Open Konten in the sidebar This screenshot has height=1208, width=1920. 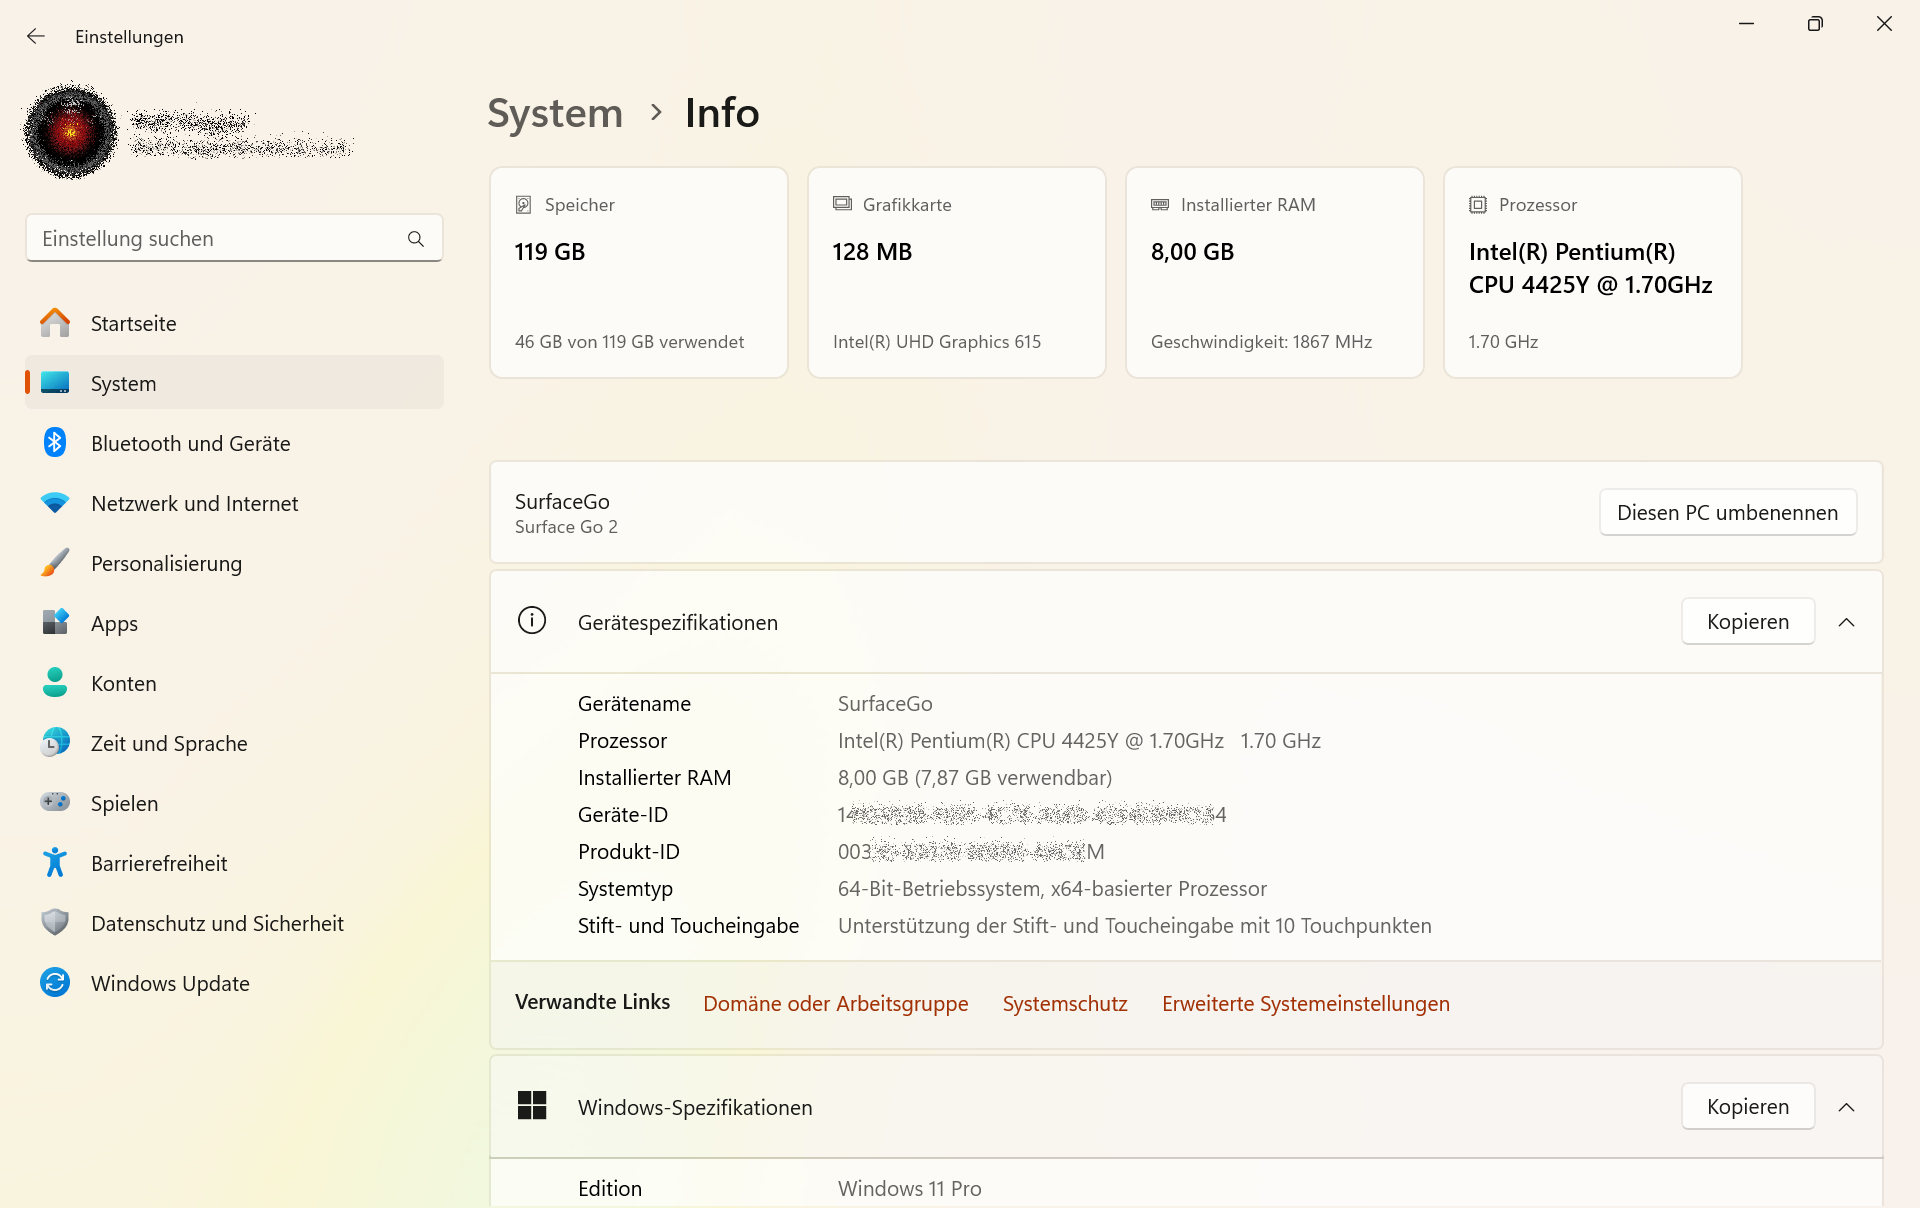(124, 684)
